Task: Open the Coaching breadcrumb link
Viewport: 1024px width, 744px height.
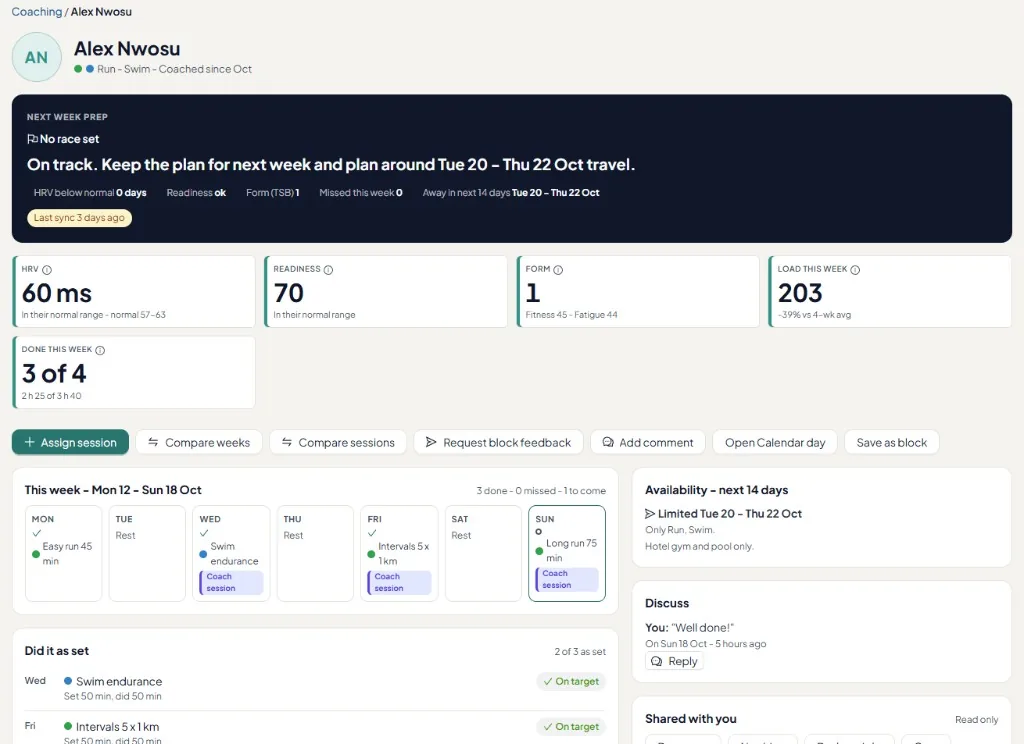Action: tap(37, 12)
